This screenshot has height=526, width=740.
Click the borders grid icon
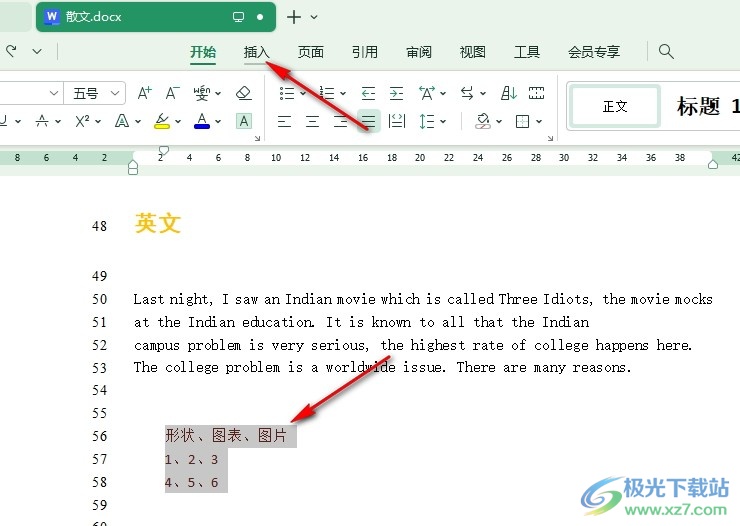(522, 121)
